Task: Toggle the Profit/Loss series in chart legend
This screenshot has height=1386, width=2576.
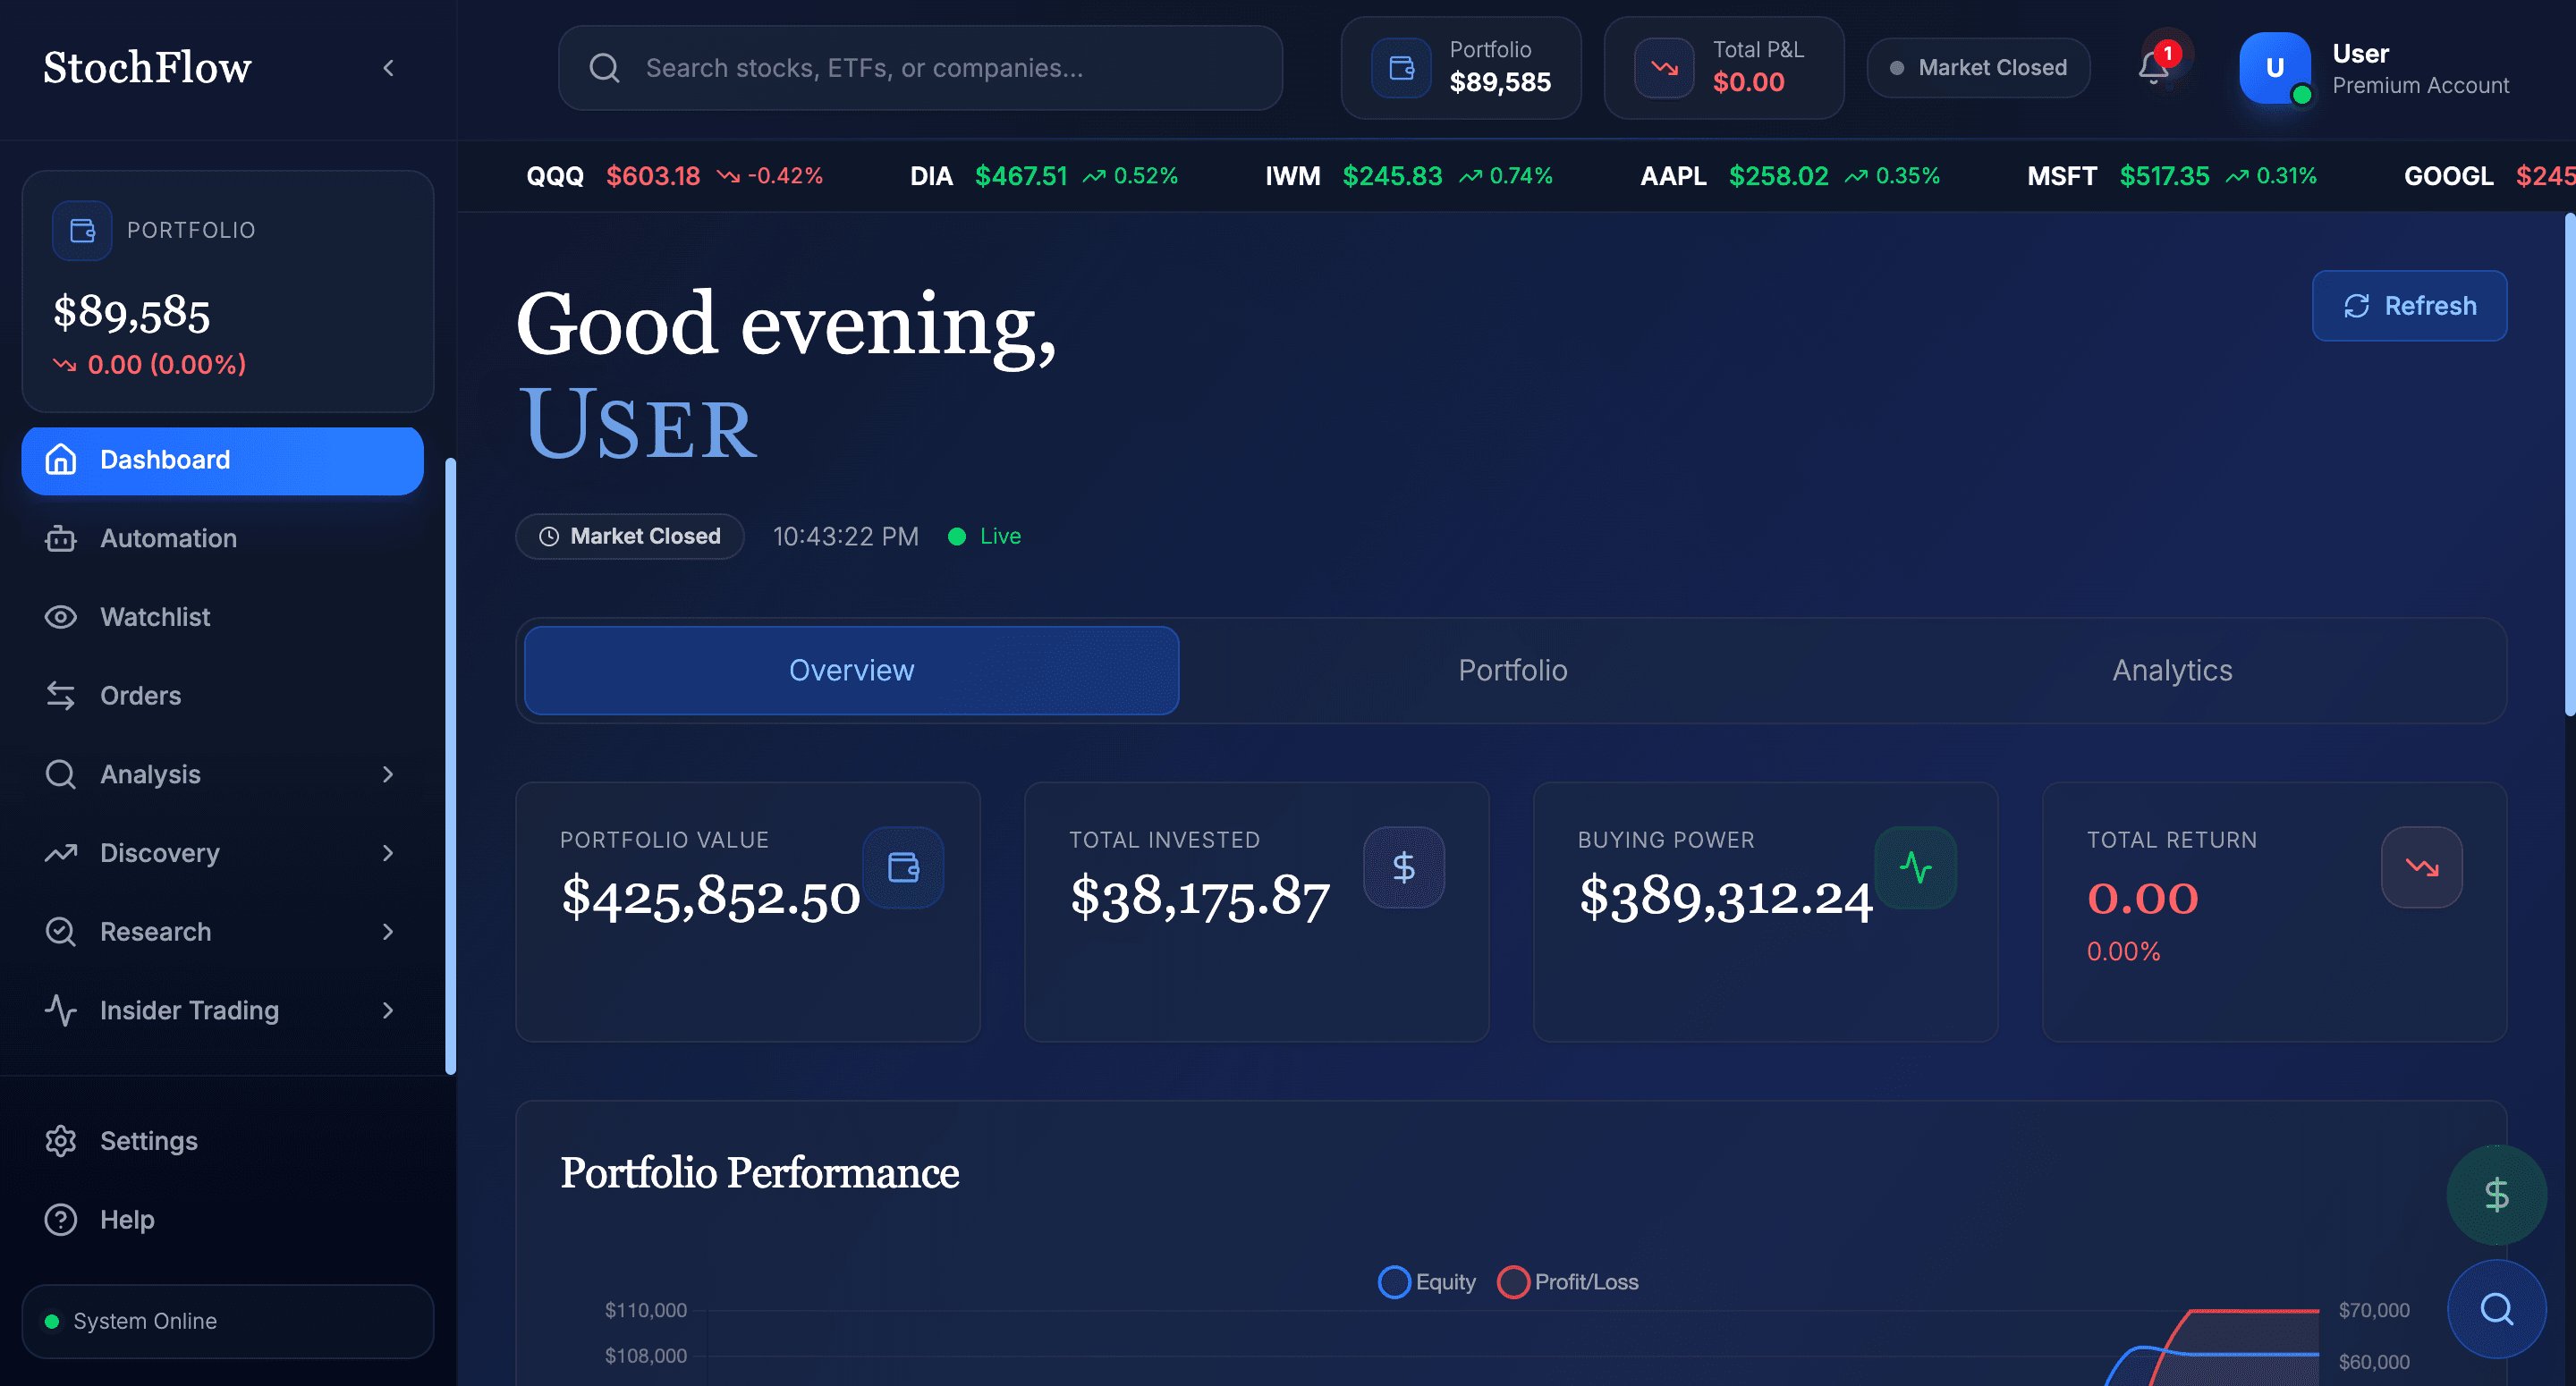Action: tap(1568, 1282)
